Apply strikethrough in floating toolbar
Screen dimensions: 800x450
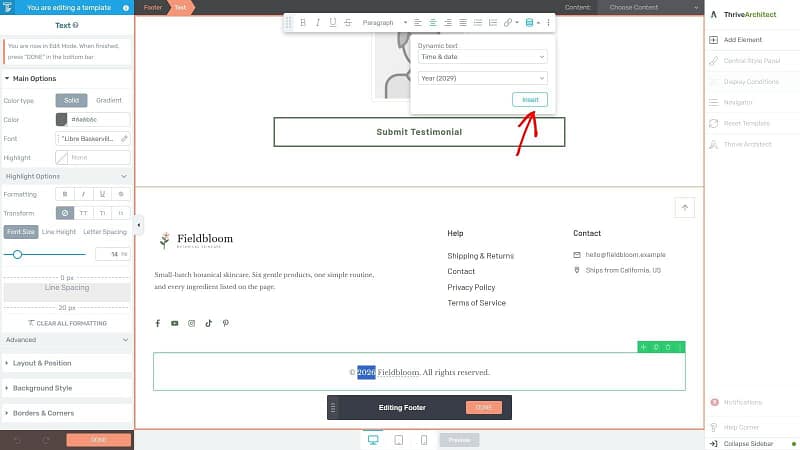click(x=348, y=22)
